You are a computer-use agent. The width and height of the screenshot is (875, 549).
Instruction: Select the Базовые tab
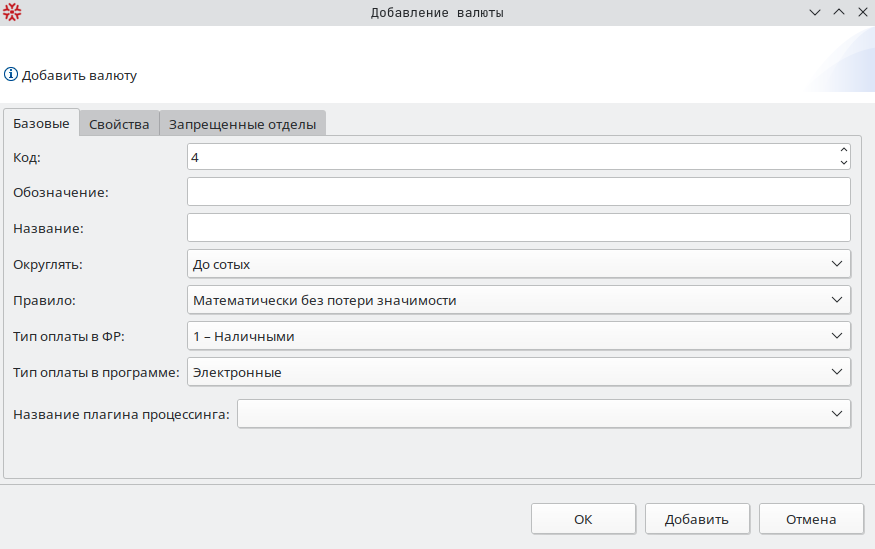pyautogui.click(x=41, y=124)
